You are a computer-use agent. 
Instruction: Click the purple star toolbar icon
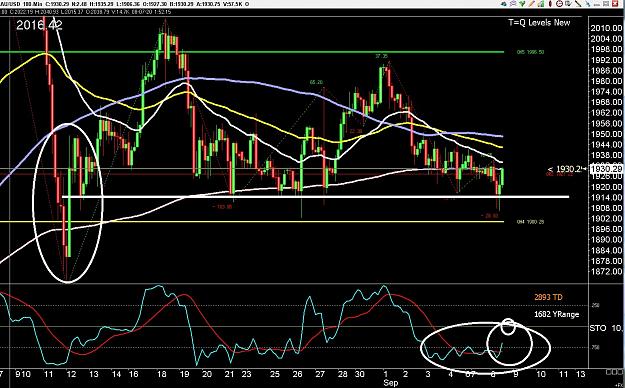tap(513, 4)
